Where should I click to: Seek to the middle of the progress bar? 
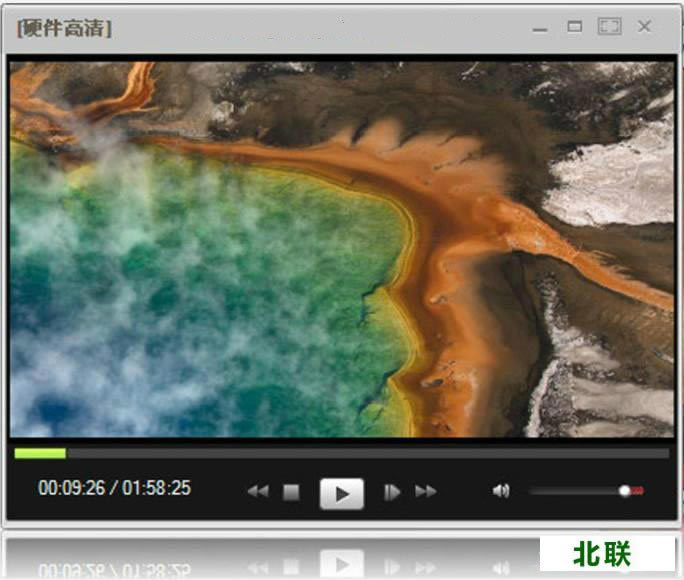(342, 453)
